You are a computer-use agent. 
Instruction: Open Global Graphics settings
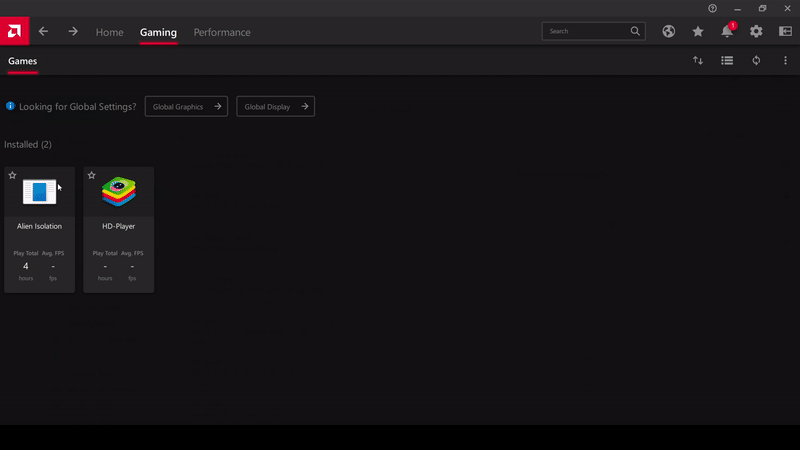click(x=186, y=106)
